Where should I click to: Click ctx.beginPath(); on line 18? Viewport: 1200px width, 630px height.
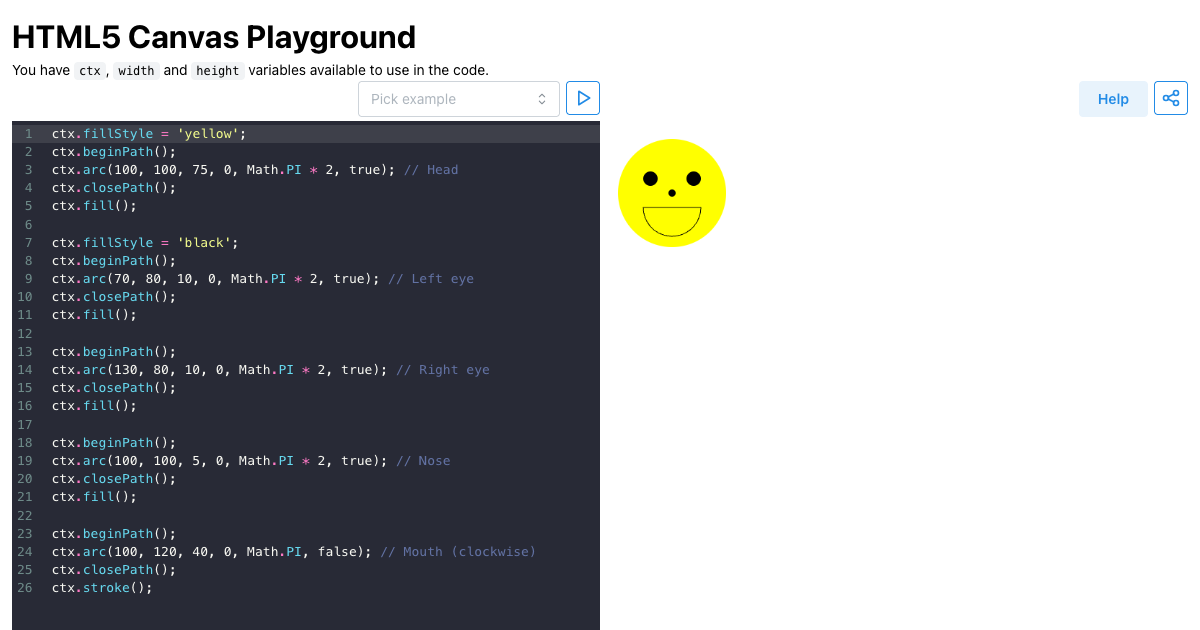[114, 443]
